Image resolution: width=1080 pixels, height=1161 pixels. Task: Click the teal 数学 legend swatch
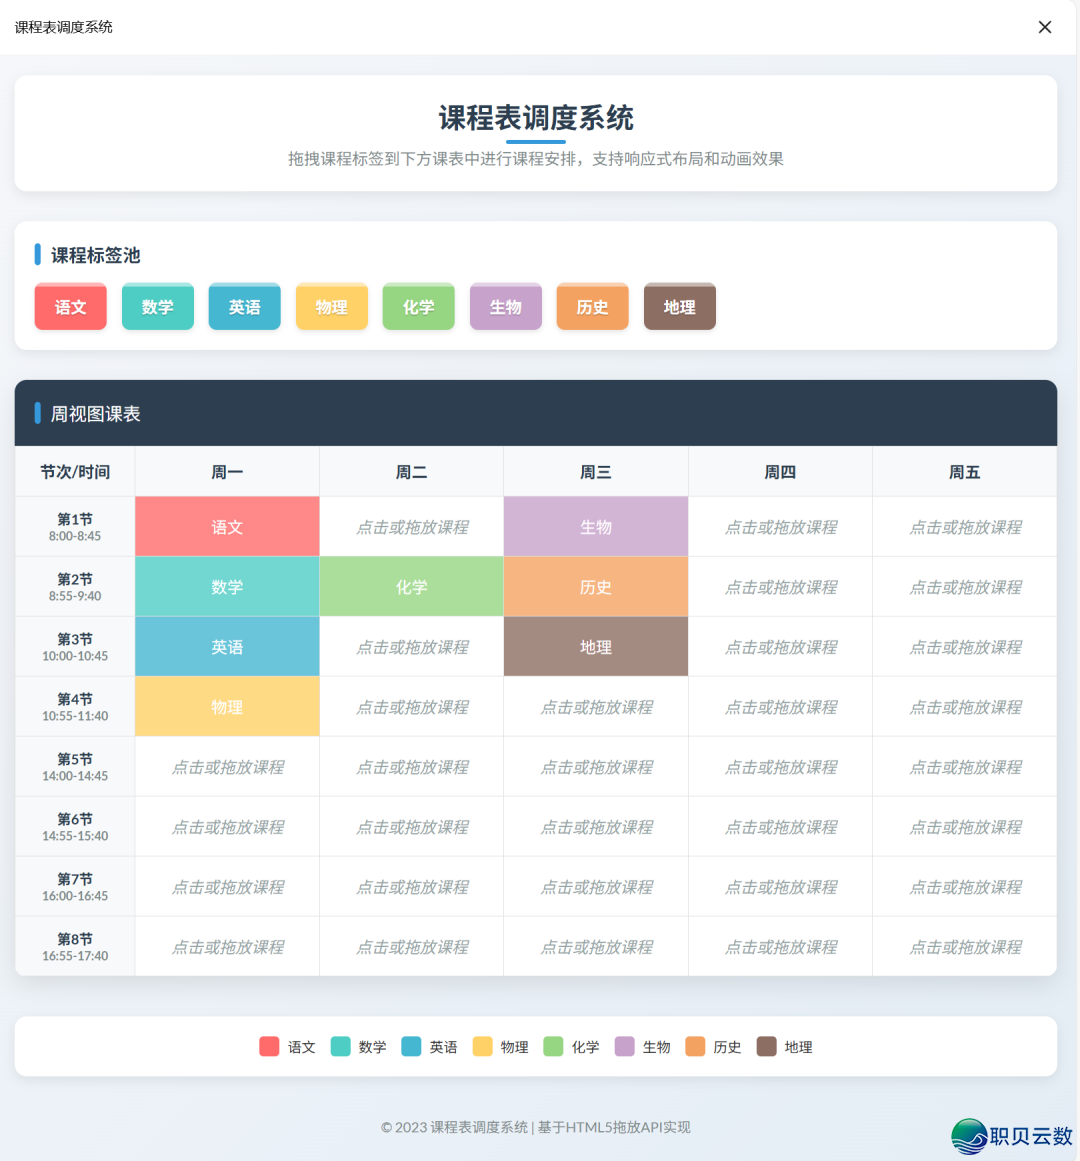[341, 1046]
